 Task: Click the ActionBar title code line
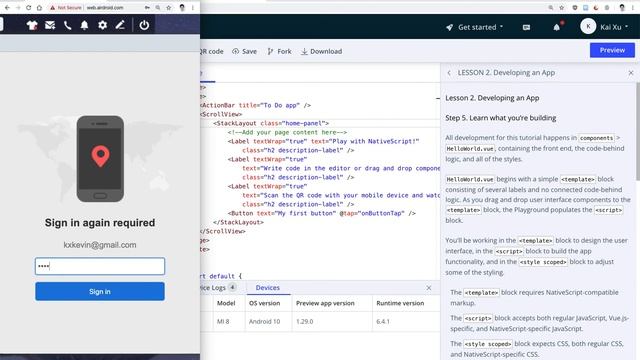pos(256,105)
